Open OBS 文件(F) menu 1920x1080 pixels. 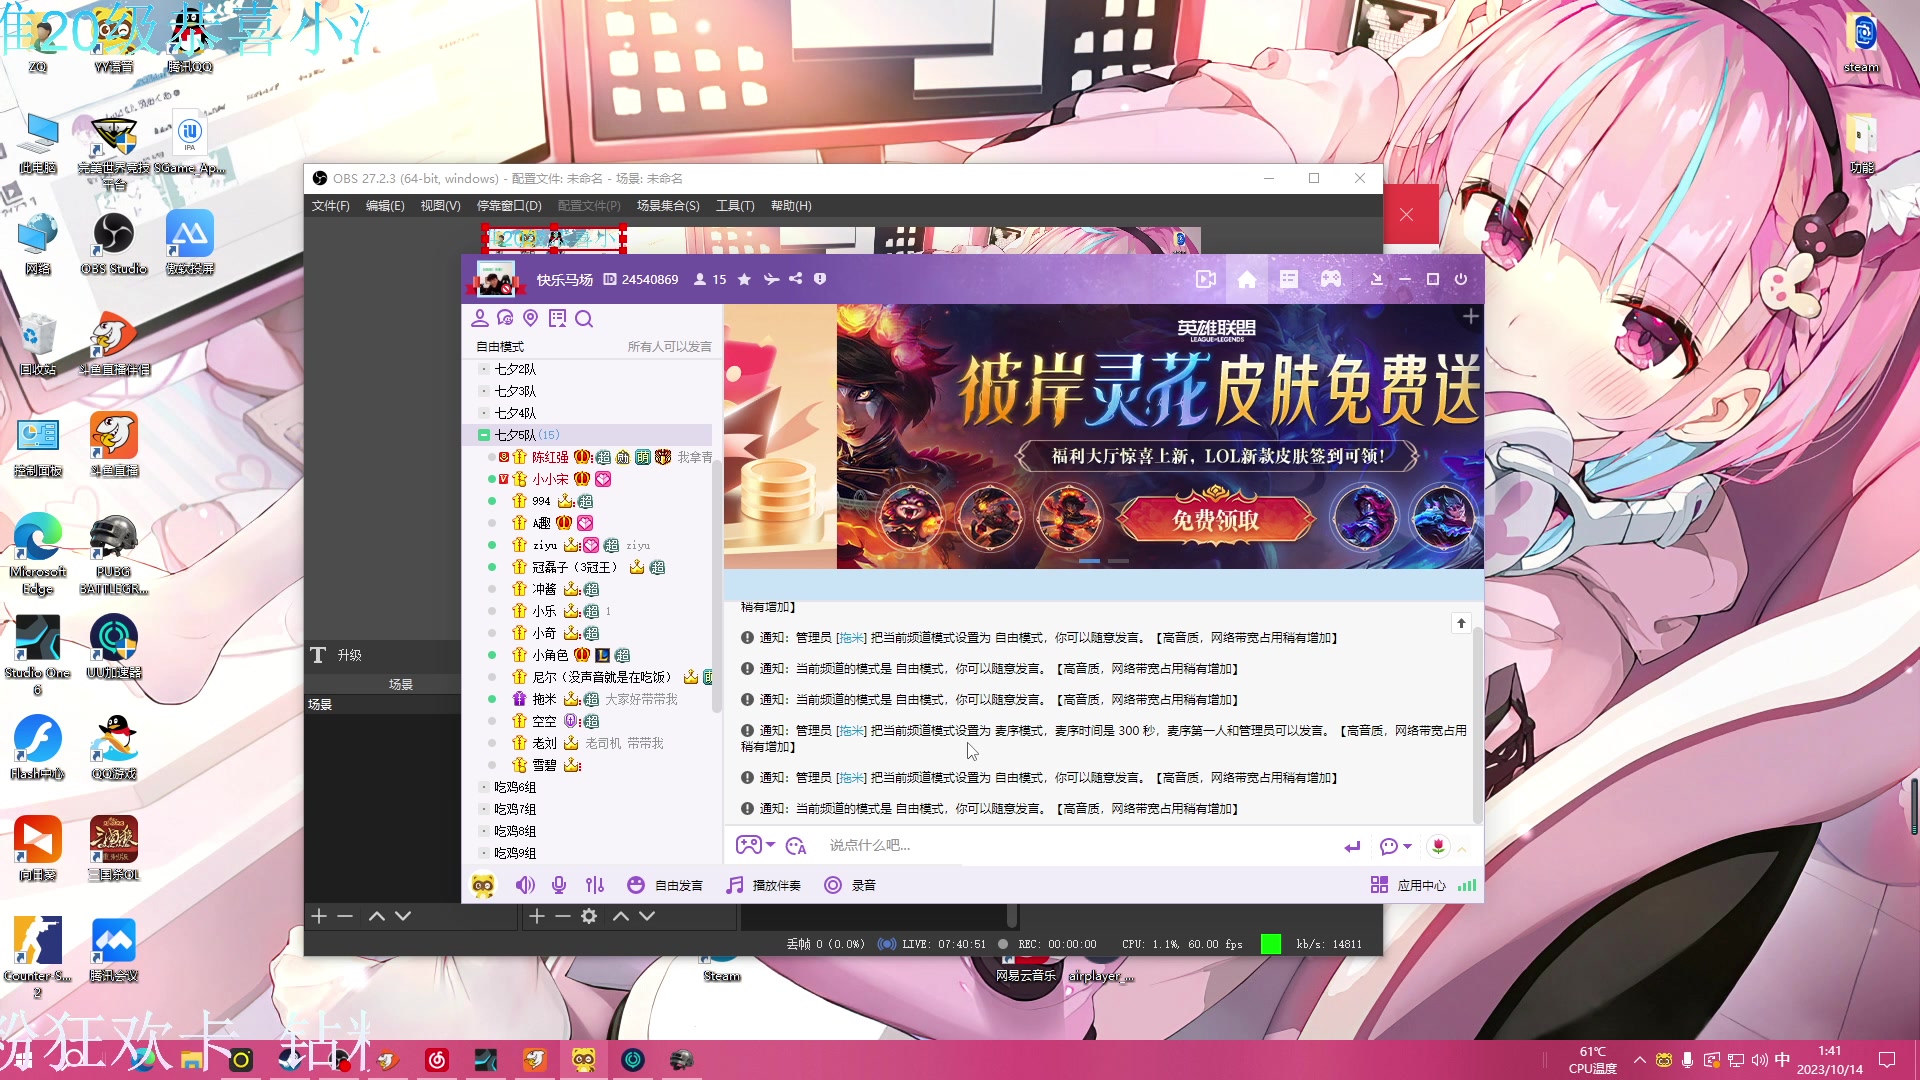(x=330, y=206)
